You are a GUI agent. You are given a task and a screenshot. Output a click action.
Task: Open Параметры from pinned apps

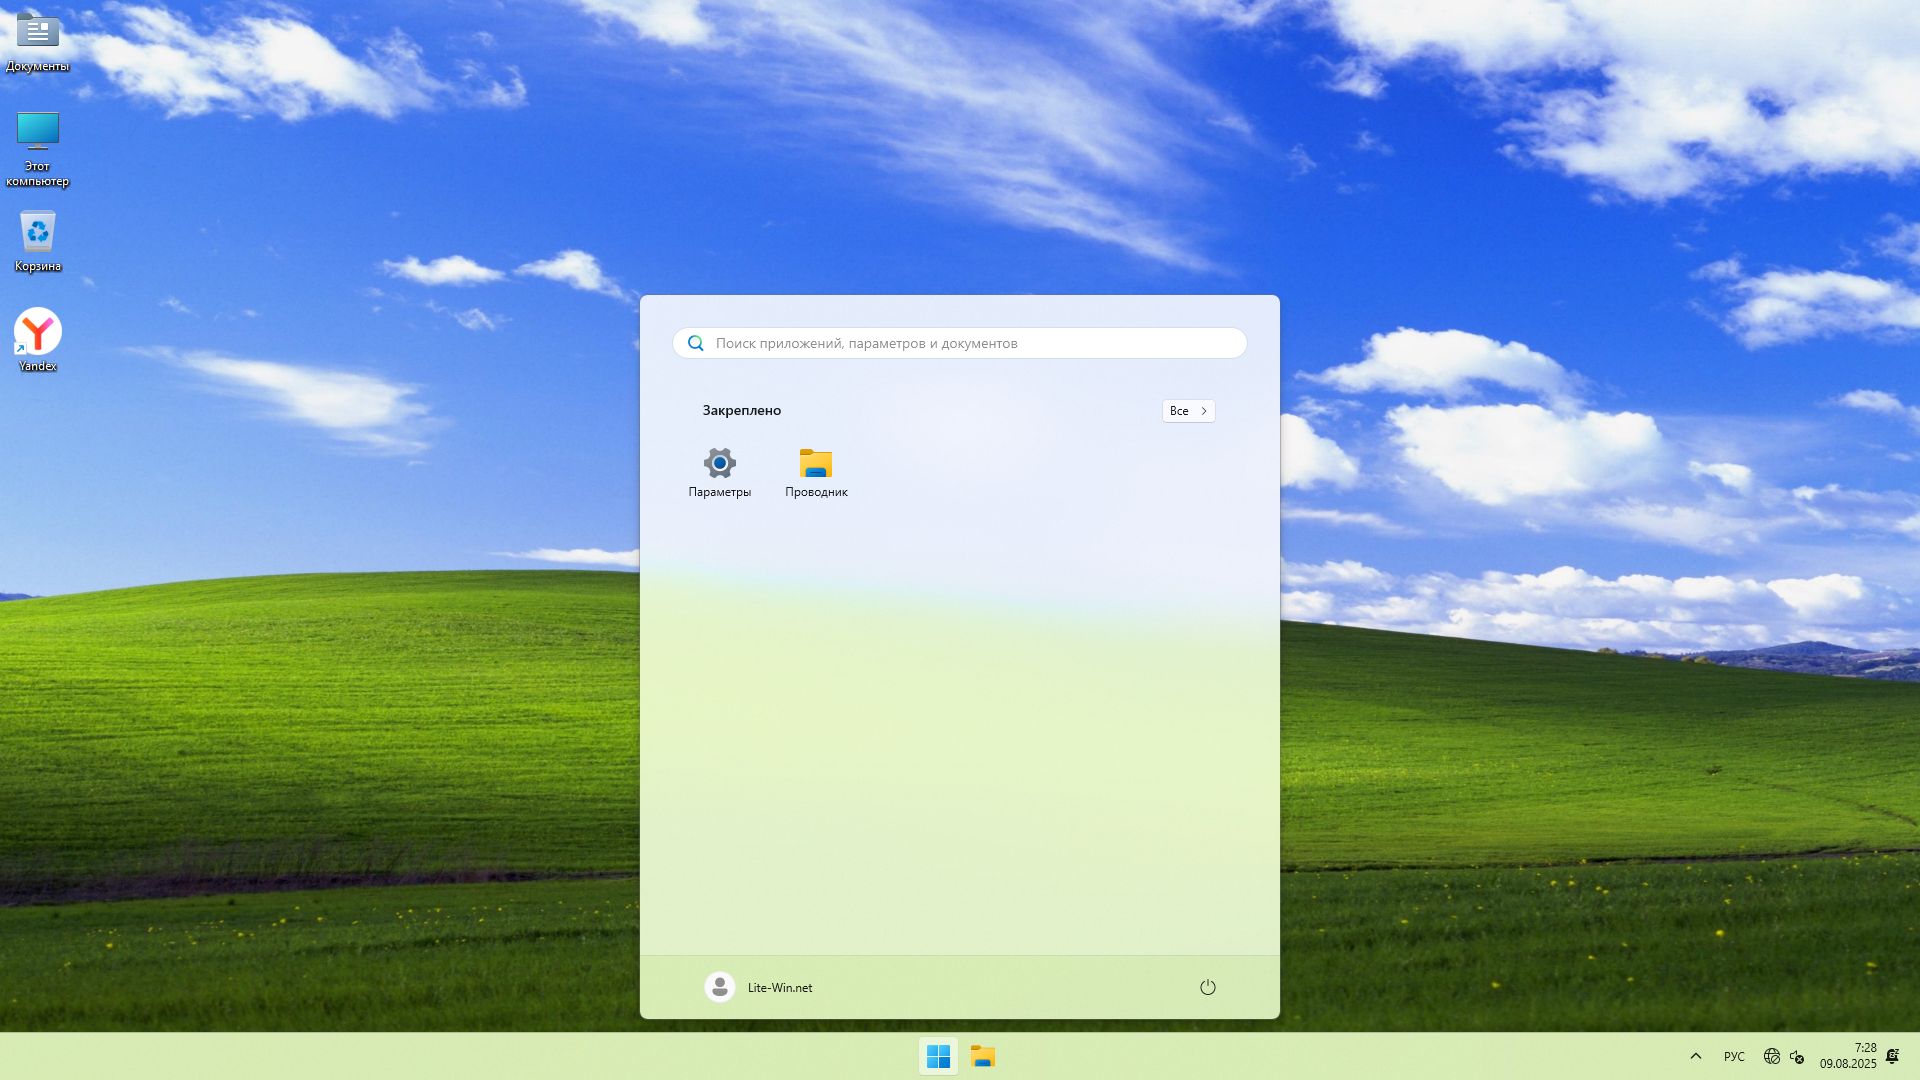click(719, 472)
